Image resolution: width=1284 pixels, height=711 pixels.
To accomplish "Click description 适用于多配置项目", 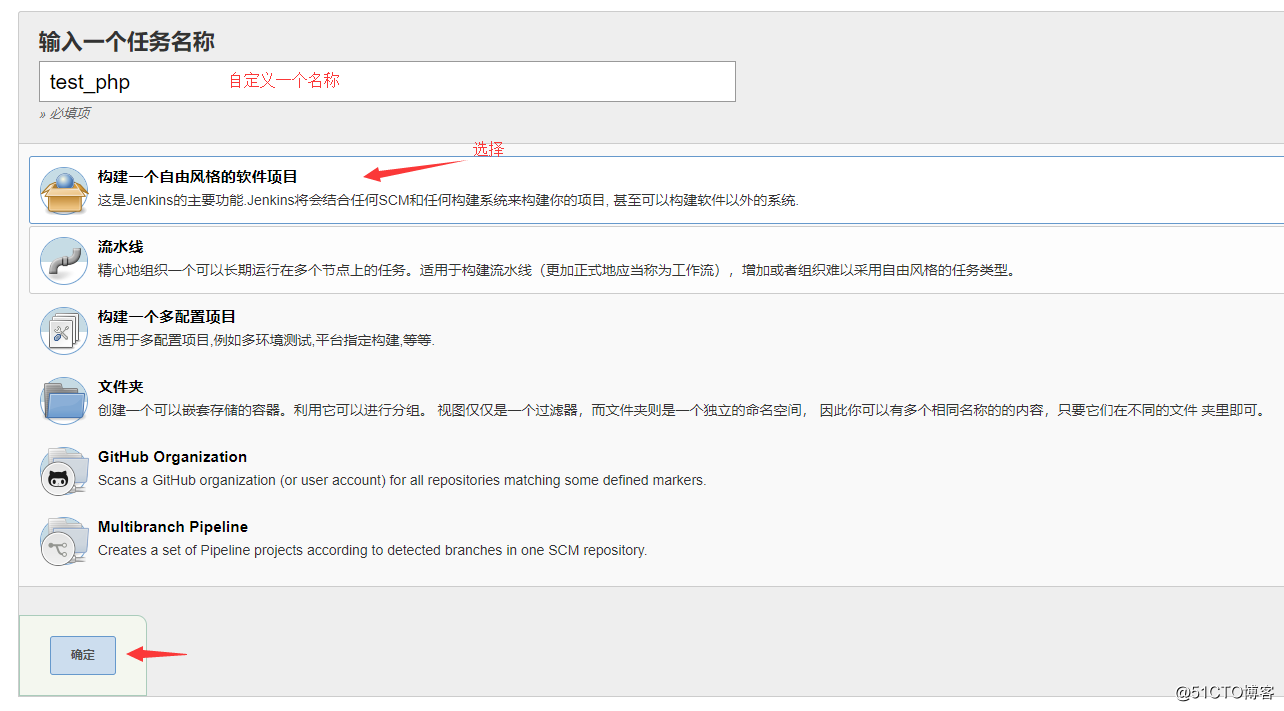I will [266, 340].
